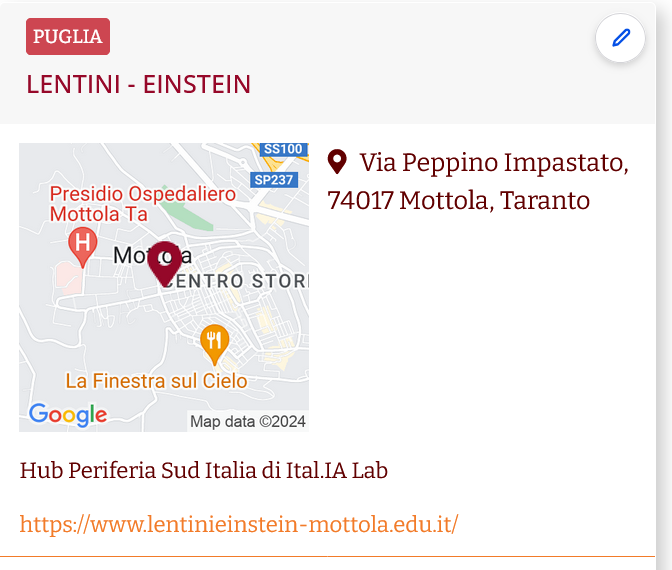Click the blue pencil edit icon
The height and width of the screenshot is (570, 672).
pos(620,38)
